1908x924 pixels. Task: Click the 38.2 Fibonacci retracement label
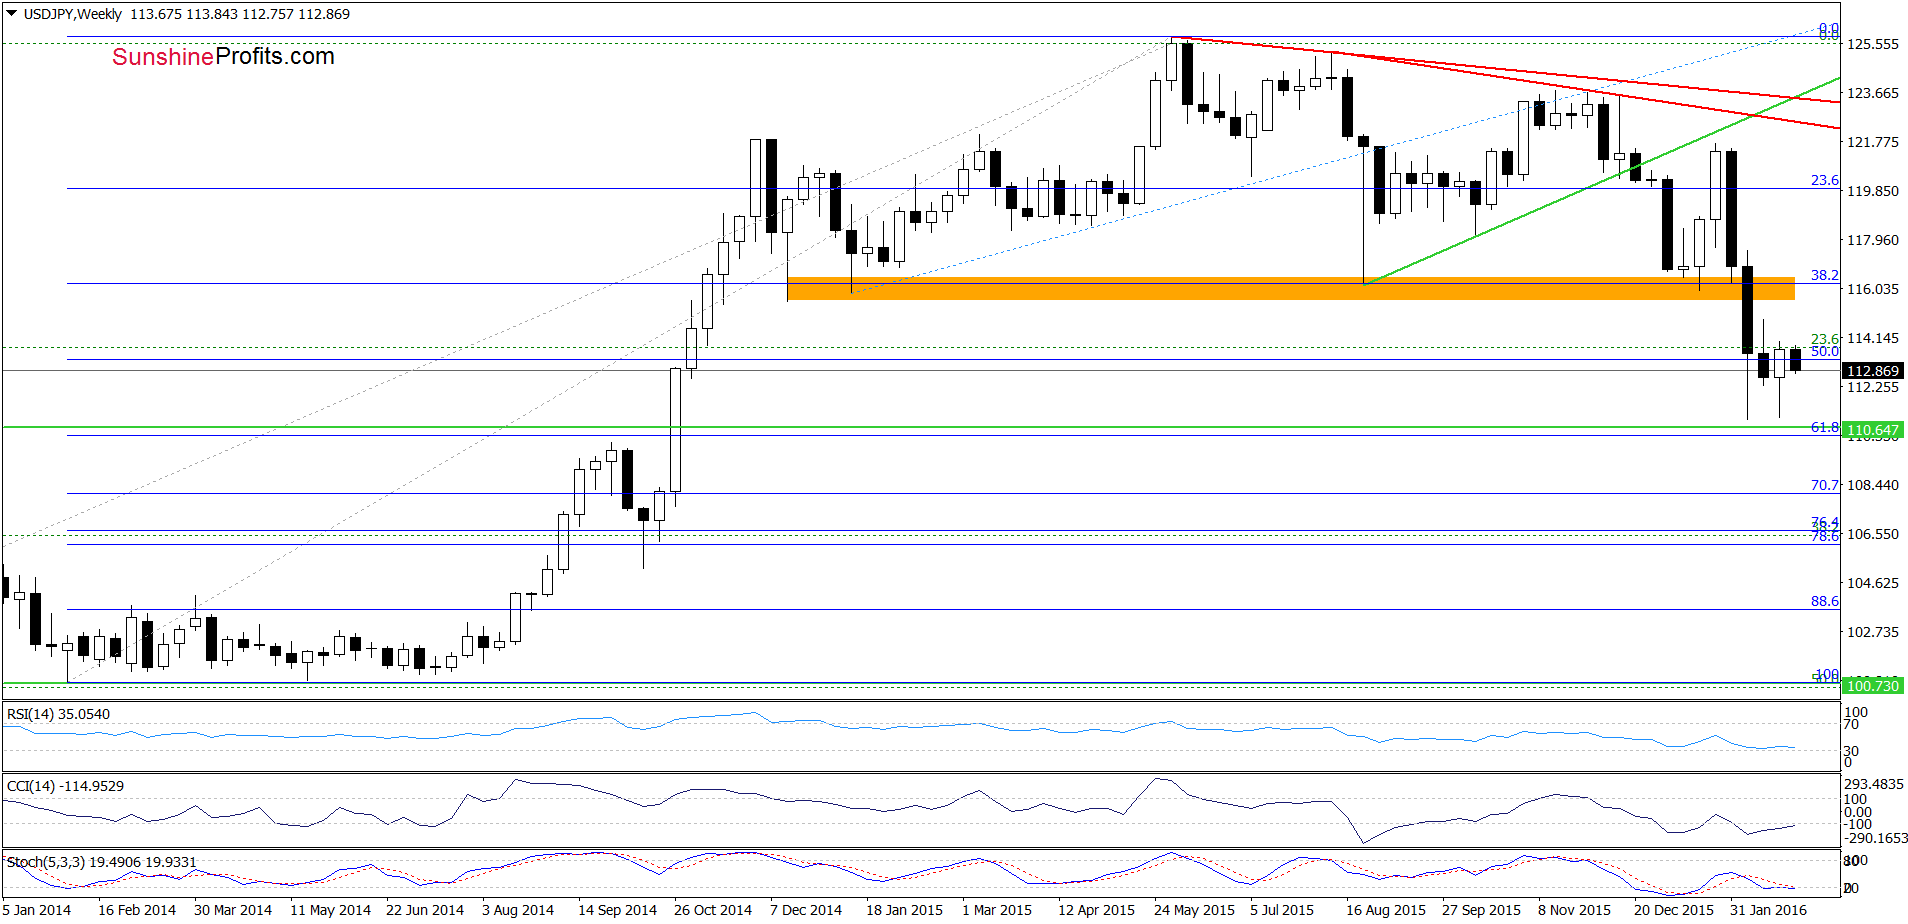[1825, 275]
